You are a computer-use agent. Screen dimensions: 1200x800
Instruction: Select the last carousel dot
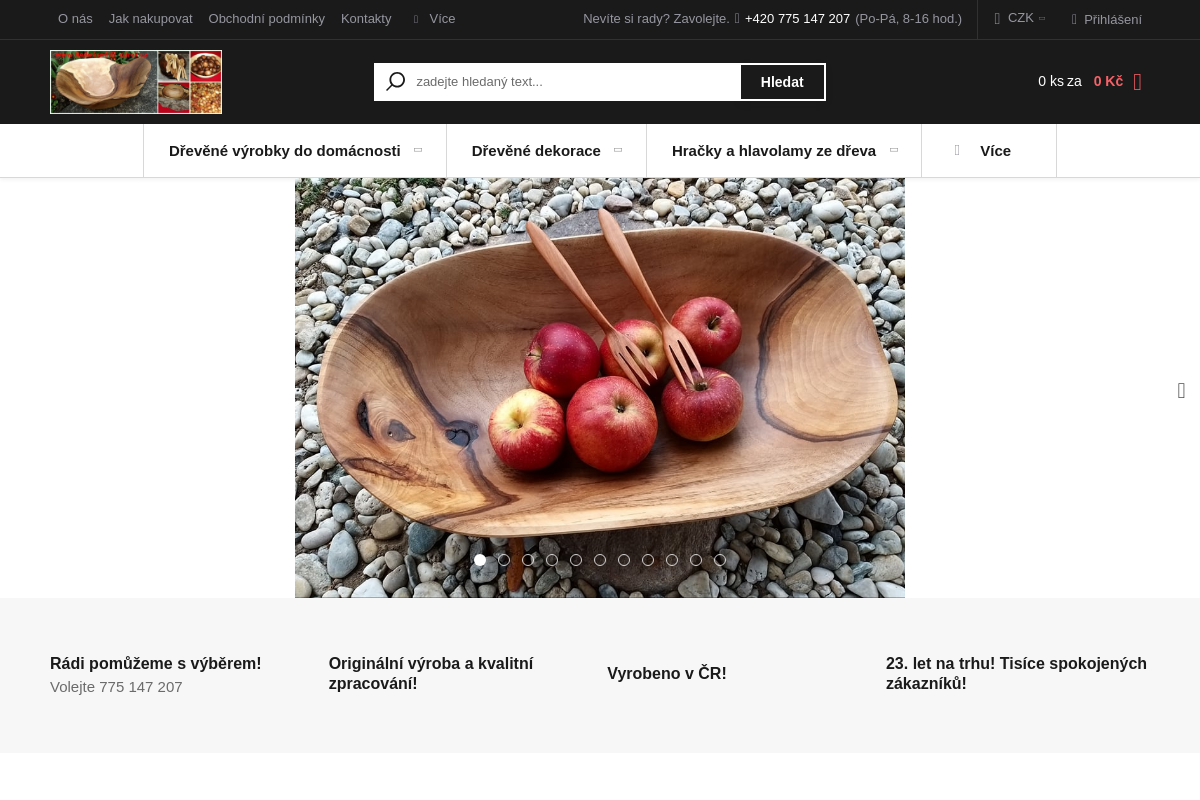point(720,560)
